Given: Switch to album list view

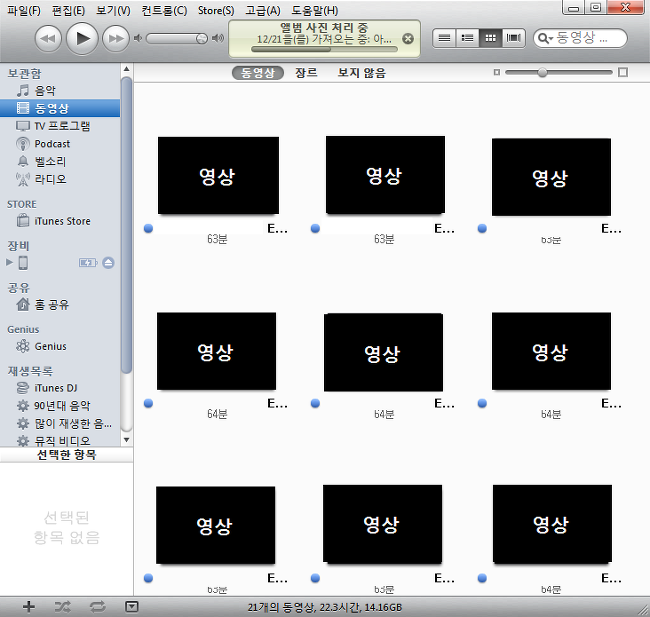Looking at the screenshot, I should click(x=467, y=38).
